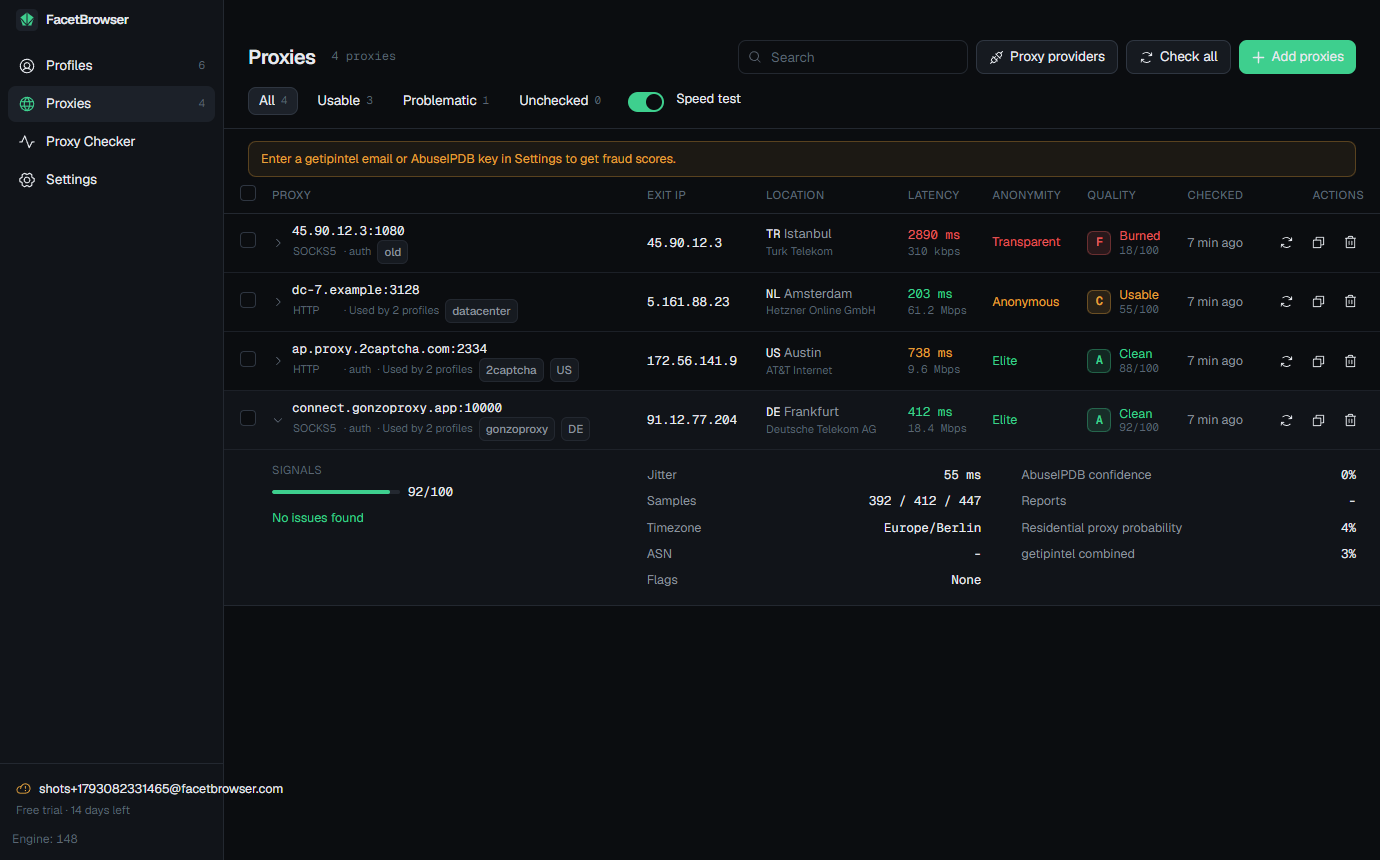This screenshot has width=1380, height=860.
Task: Expand the 45.90.12.3:1080 proxy details
Action: 278,243
